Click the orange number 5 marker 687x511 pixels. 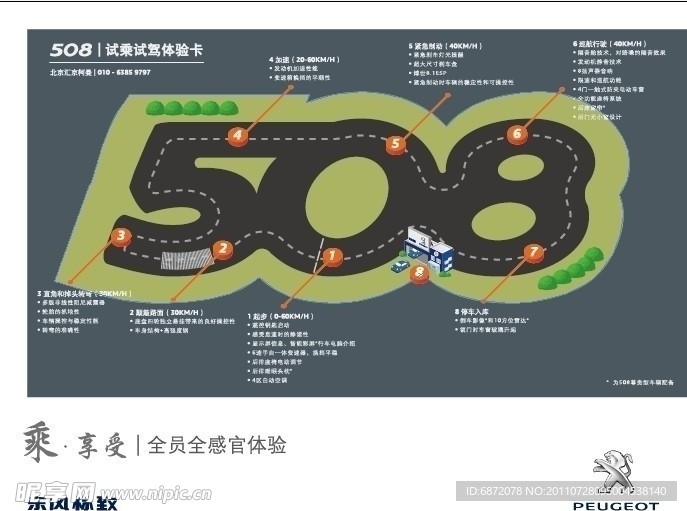396,144
